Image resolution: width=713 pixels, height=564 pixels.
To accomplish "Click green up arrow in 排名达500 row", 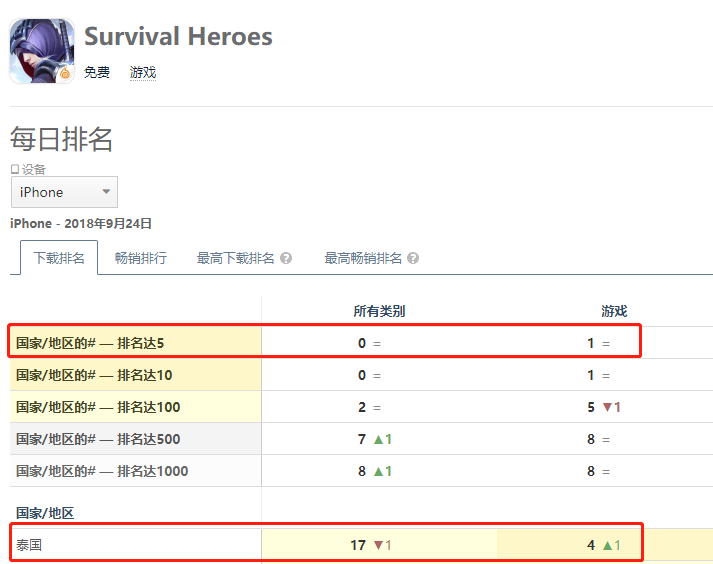I will (378, 439).
